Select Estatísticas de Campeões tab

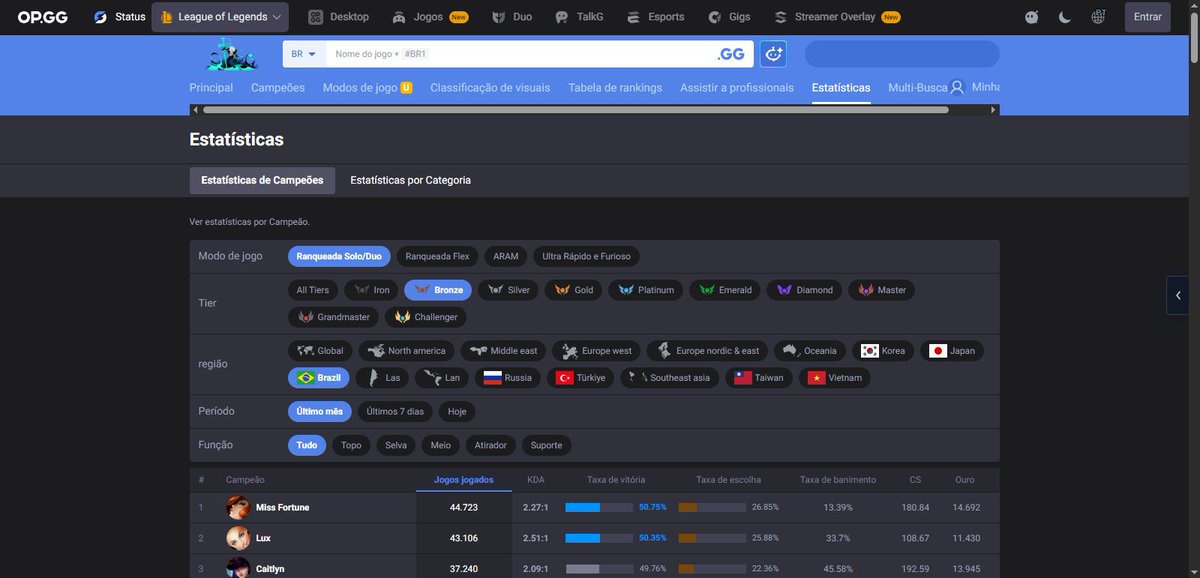(262, 180)
